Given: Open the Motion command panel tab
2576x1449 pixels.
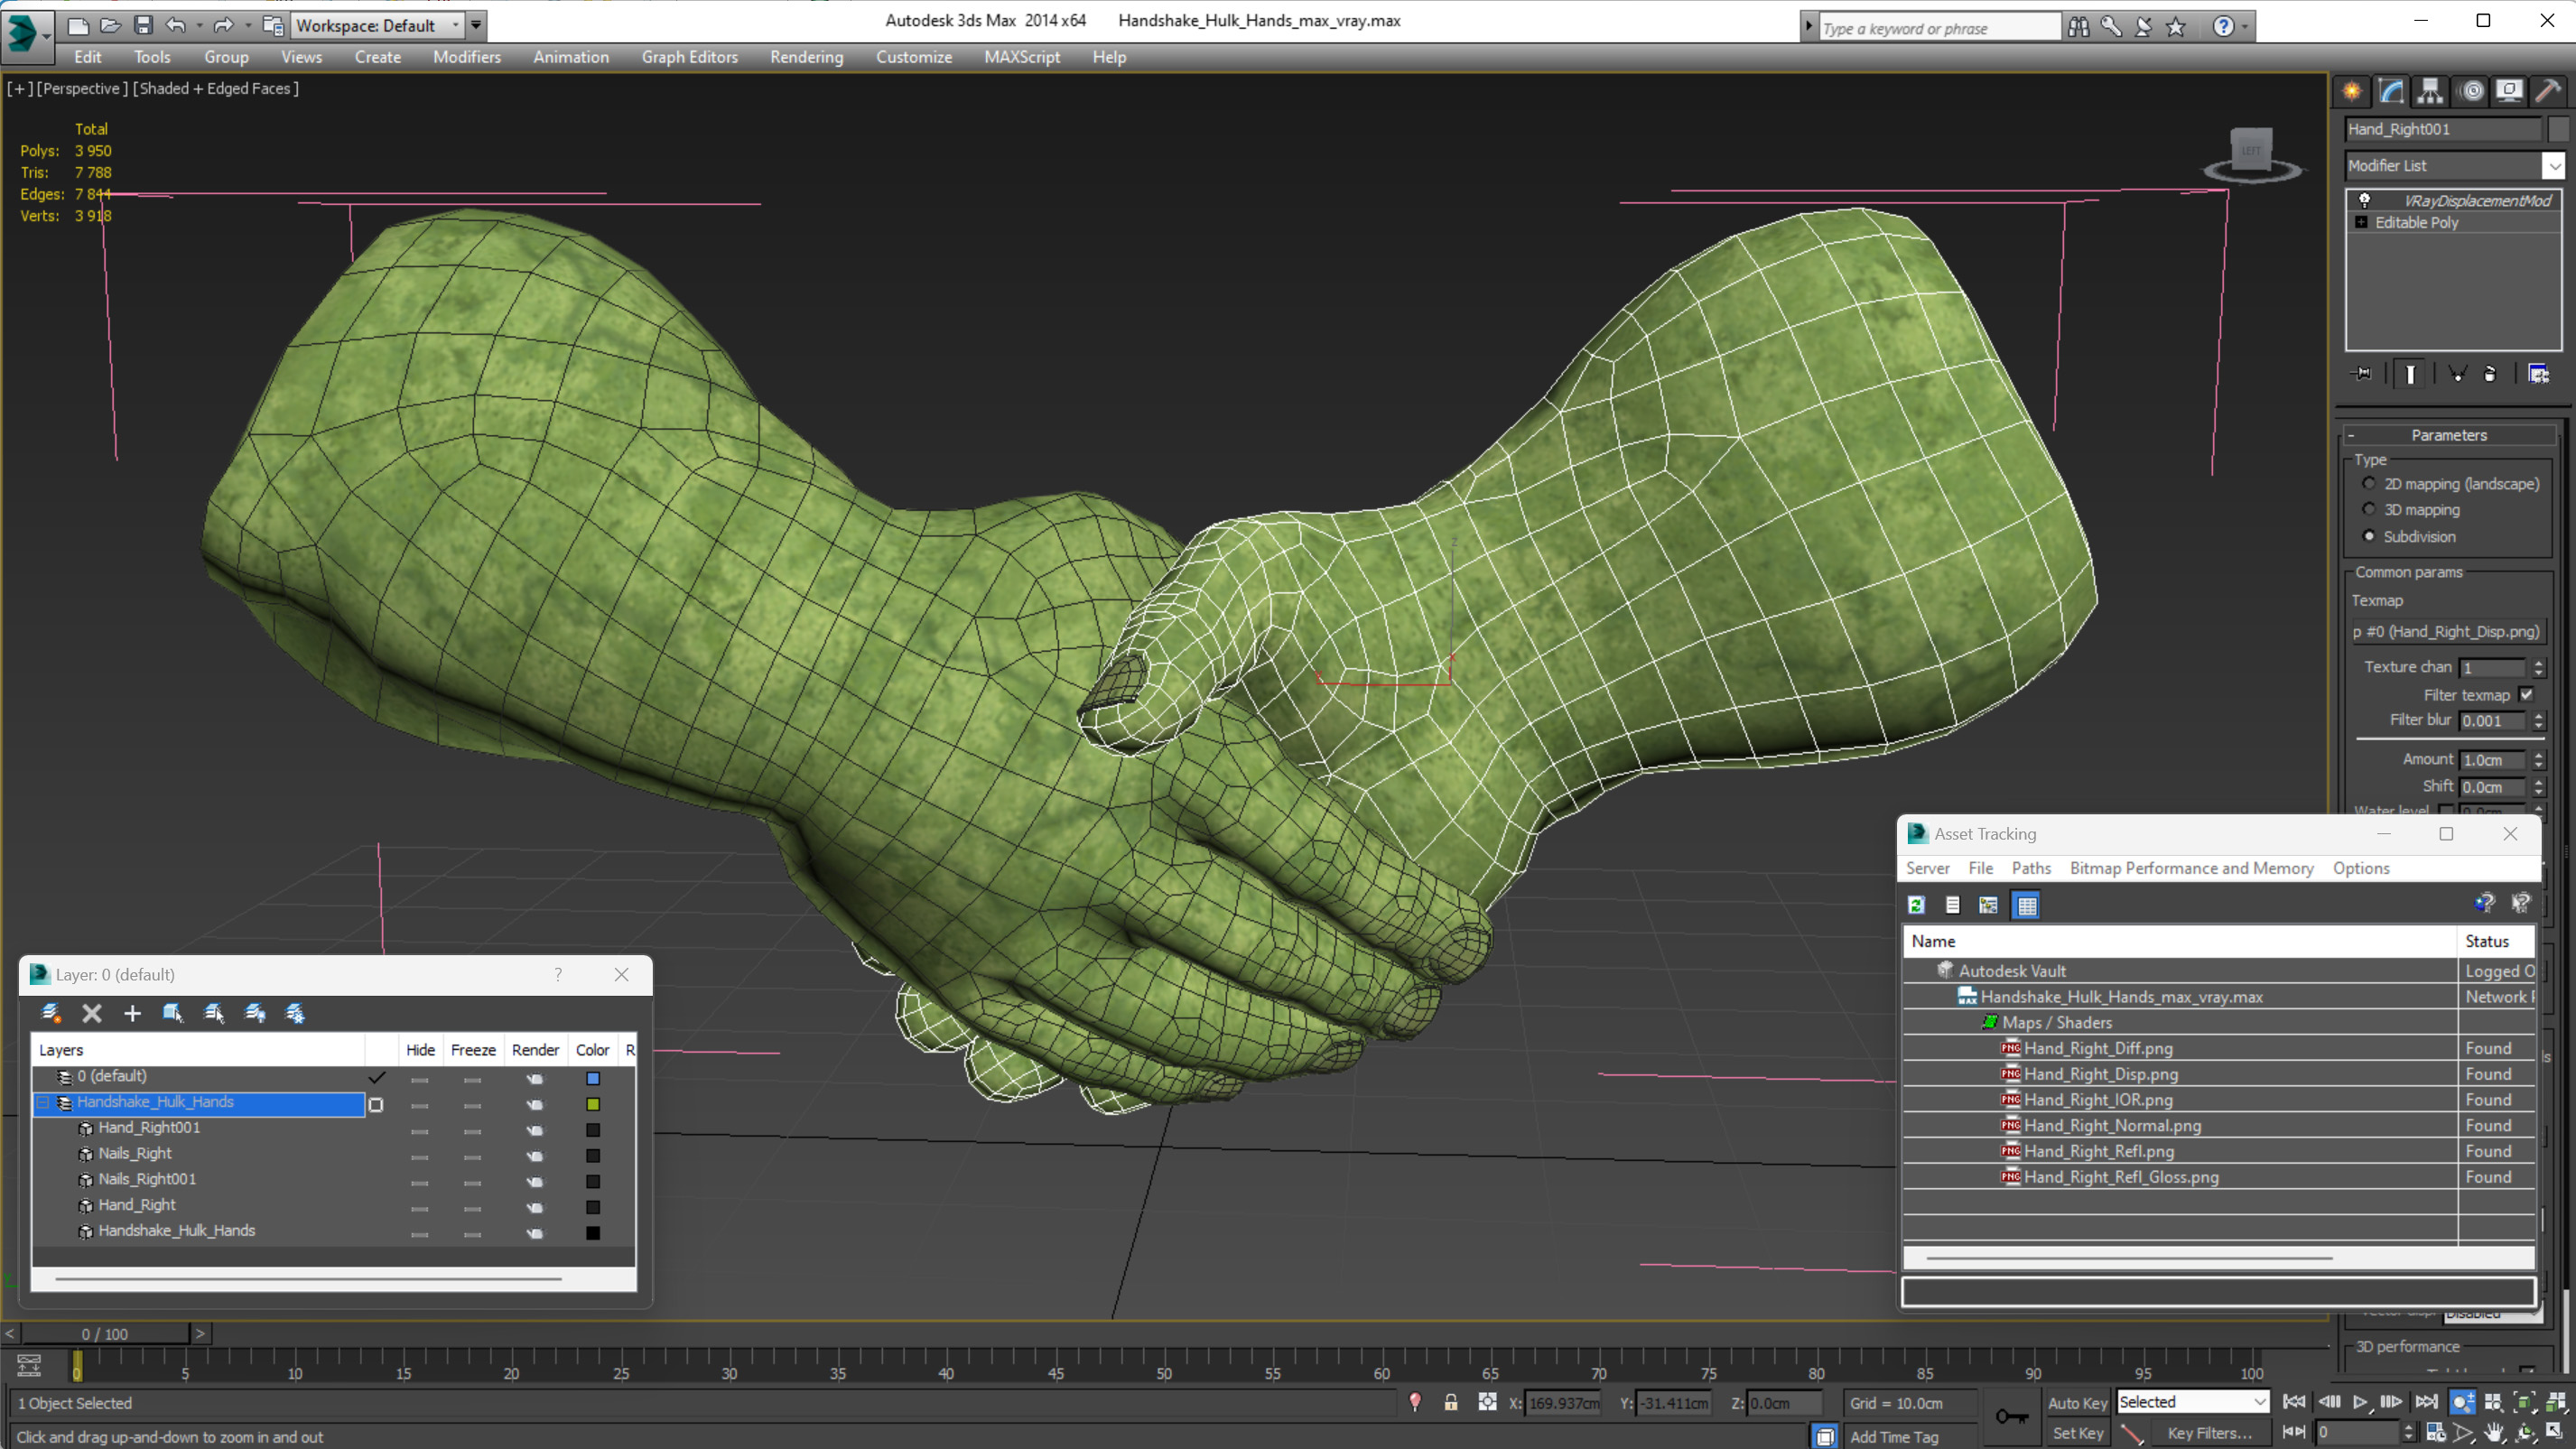Looking at the screenshot, I should [x=2471, y=91].
